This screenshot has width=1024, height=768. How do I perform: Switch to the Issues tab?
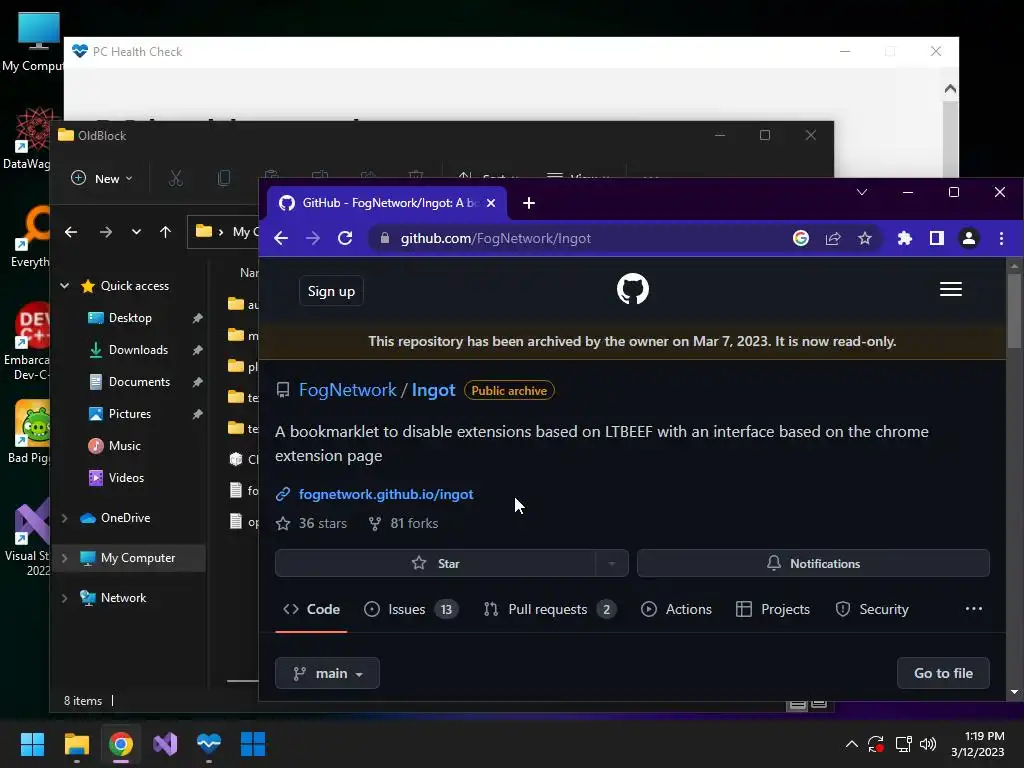411,609
